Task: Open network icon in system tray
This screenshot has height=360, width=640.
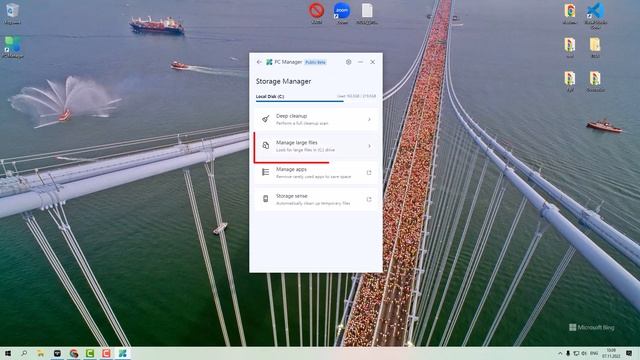Action: pos(576,353)
